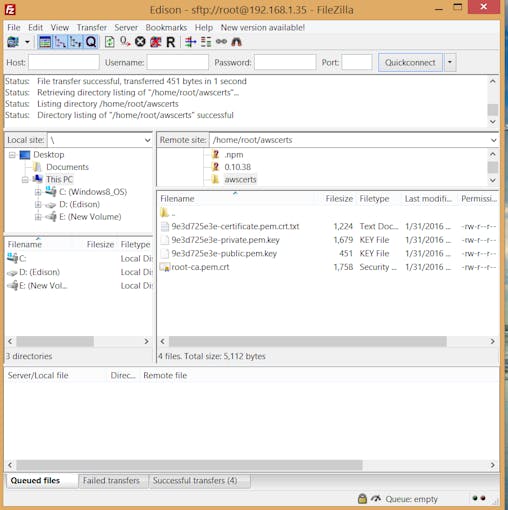The width and height of the screenshot is (508, 510).
Task: Select D: (Edison) in local file list
Action: coord(39,272)
